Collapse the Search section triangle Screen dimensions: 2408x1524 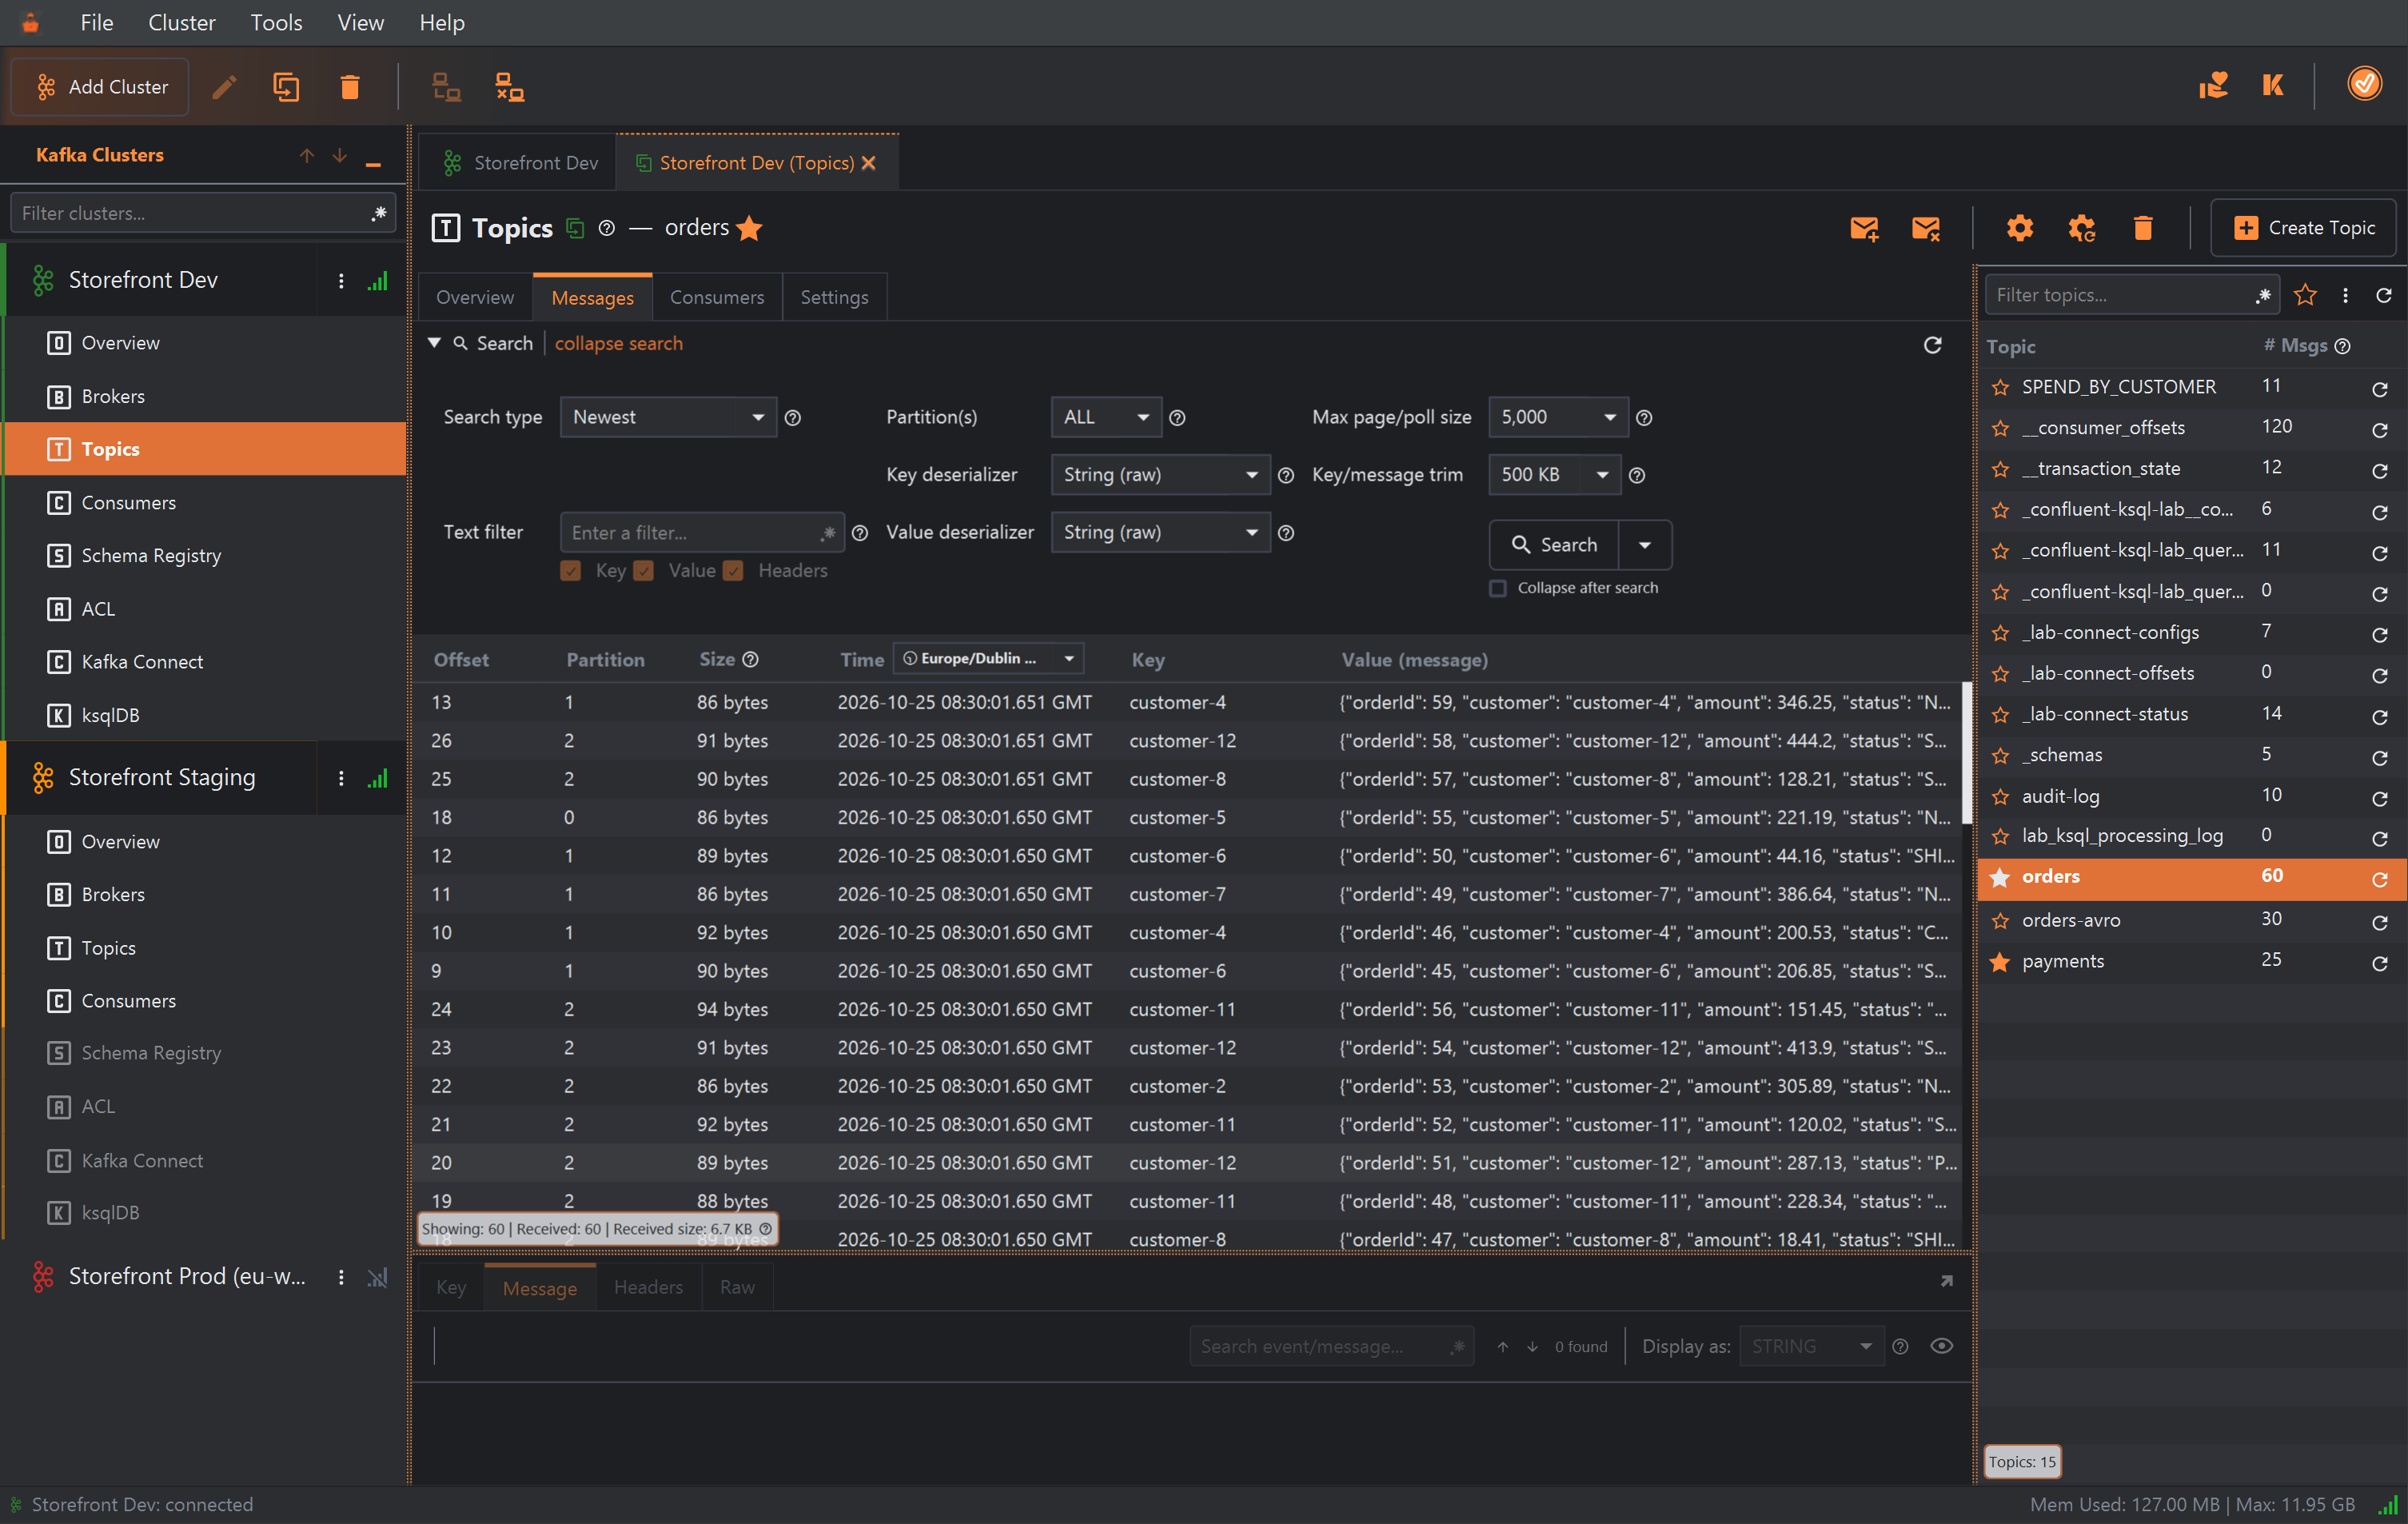click(x=434, y=343)
